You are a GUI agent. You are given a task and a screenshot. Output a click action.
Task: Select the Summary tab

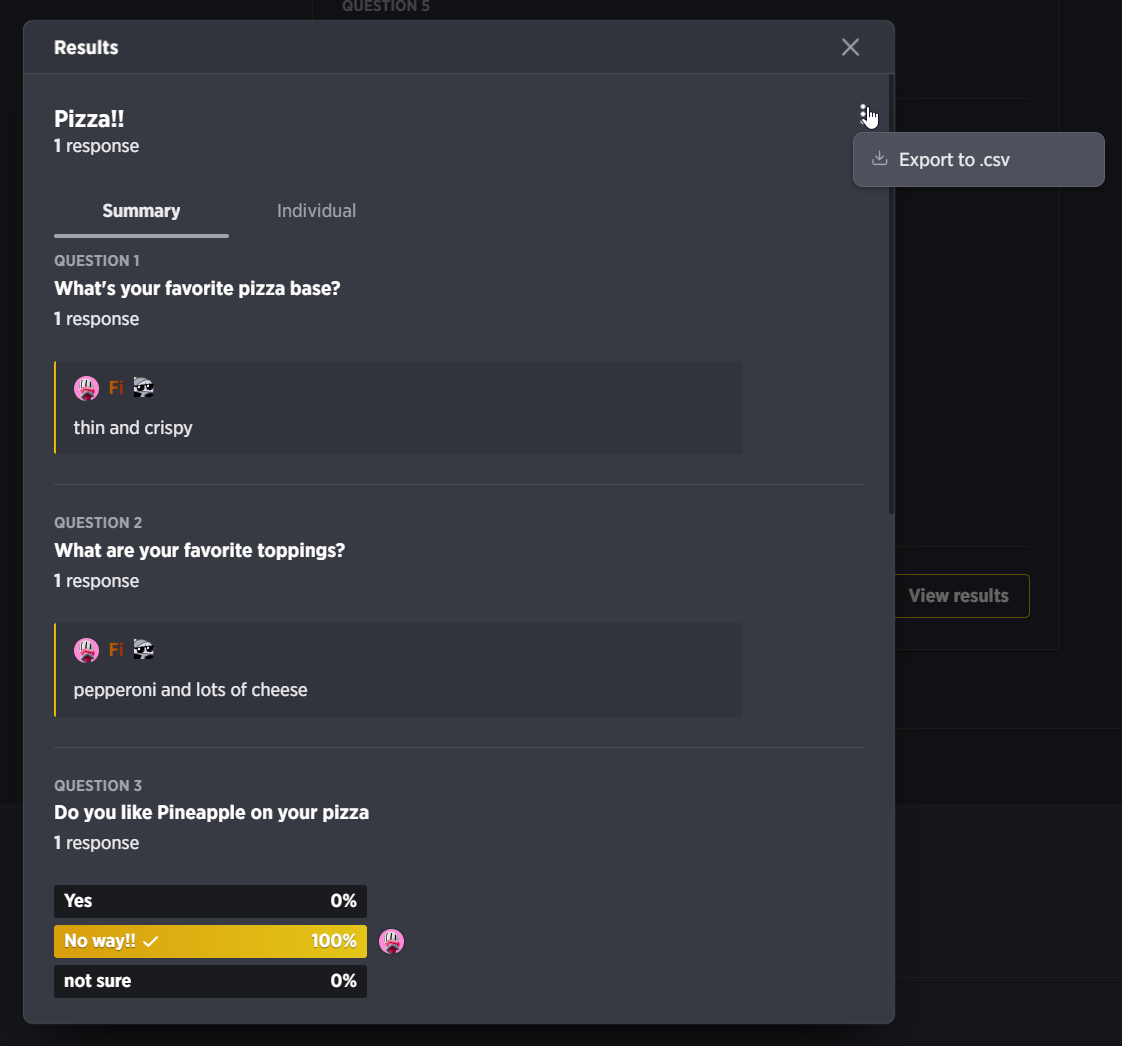coord(141,211)
